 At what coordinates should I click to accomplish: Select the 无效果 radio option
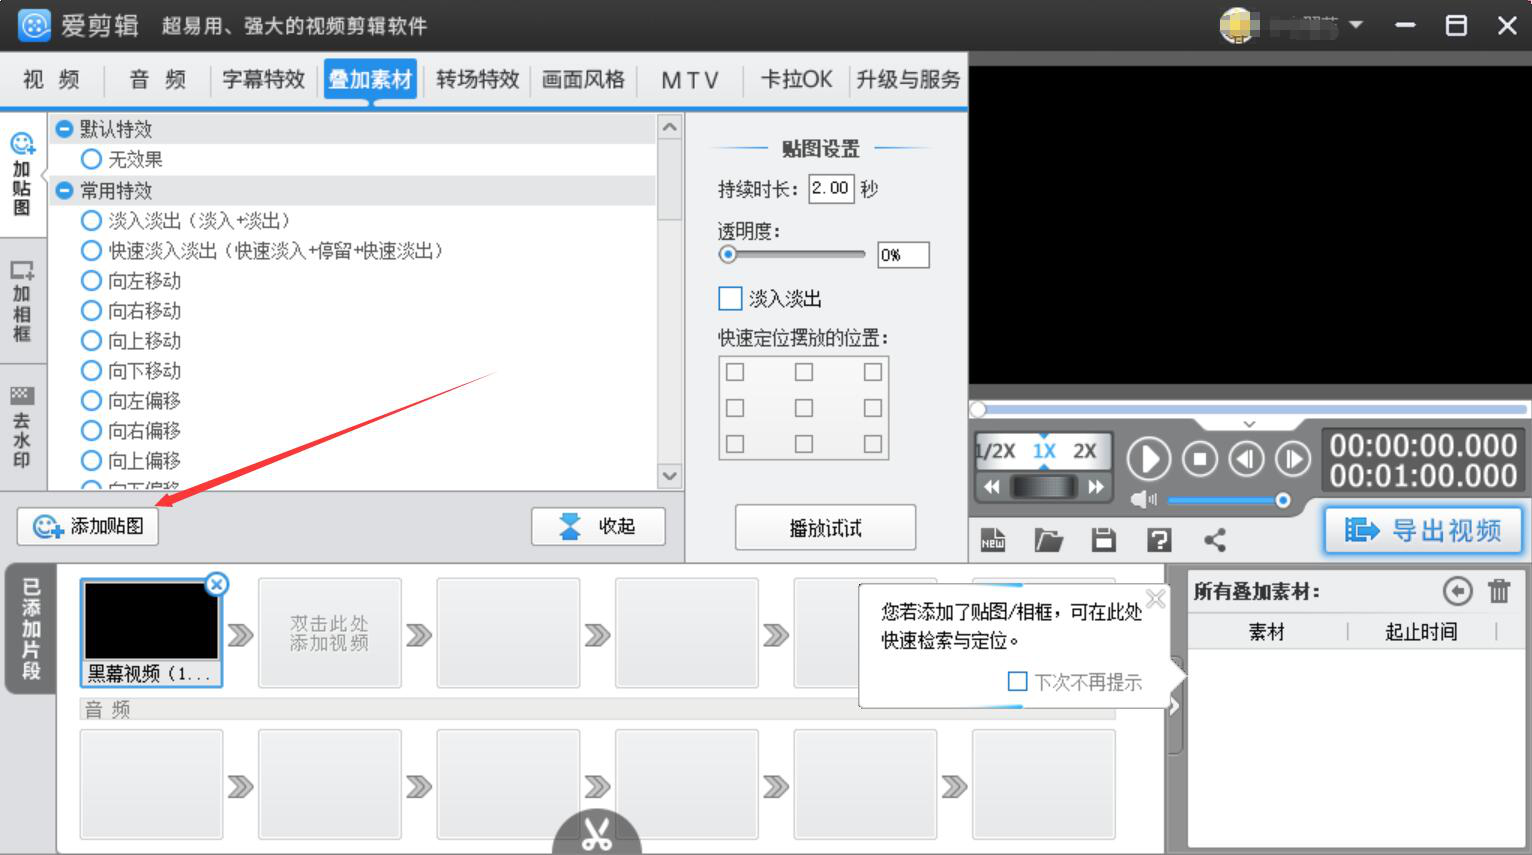[91, 159]
